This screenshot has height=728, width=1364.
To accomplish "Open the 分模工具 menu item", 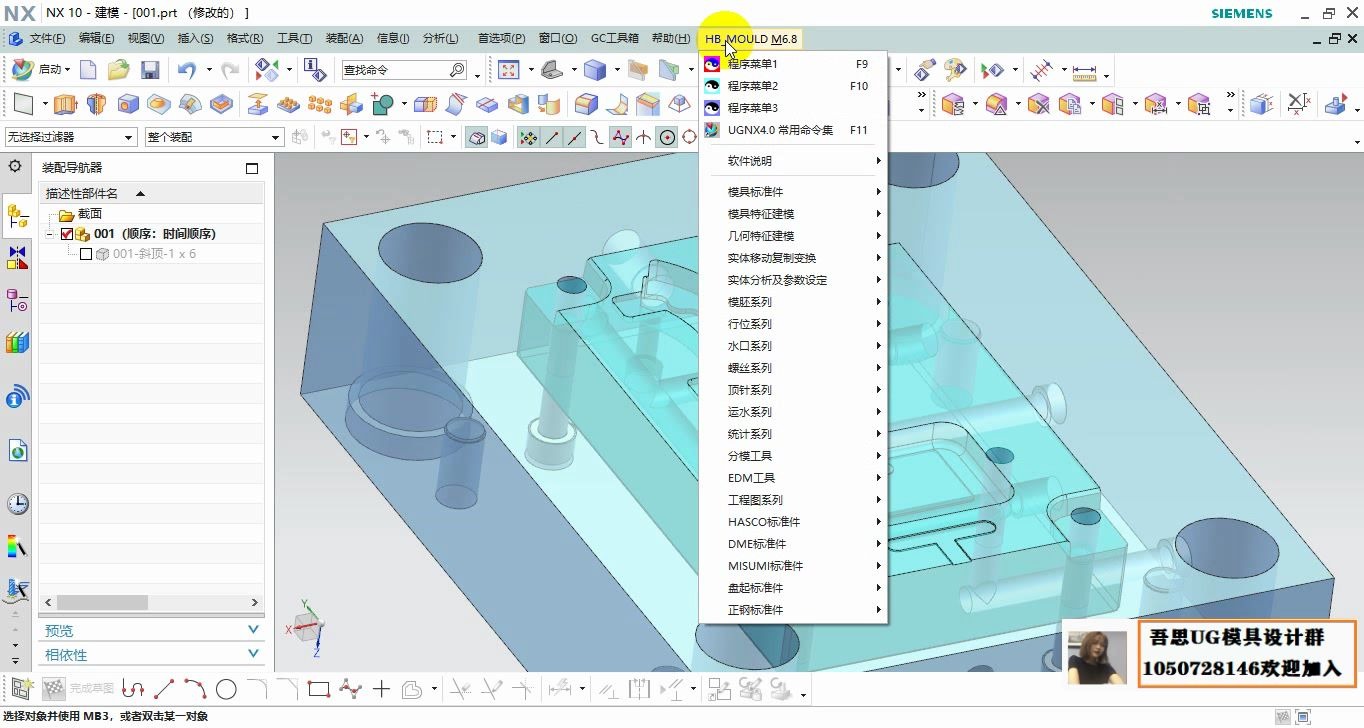I will [x=793, y=456].
